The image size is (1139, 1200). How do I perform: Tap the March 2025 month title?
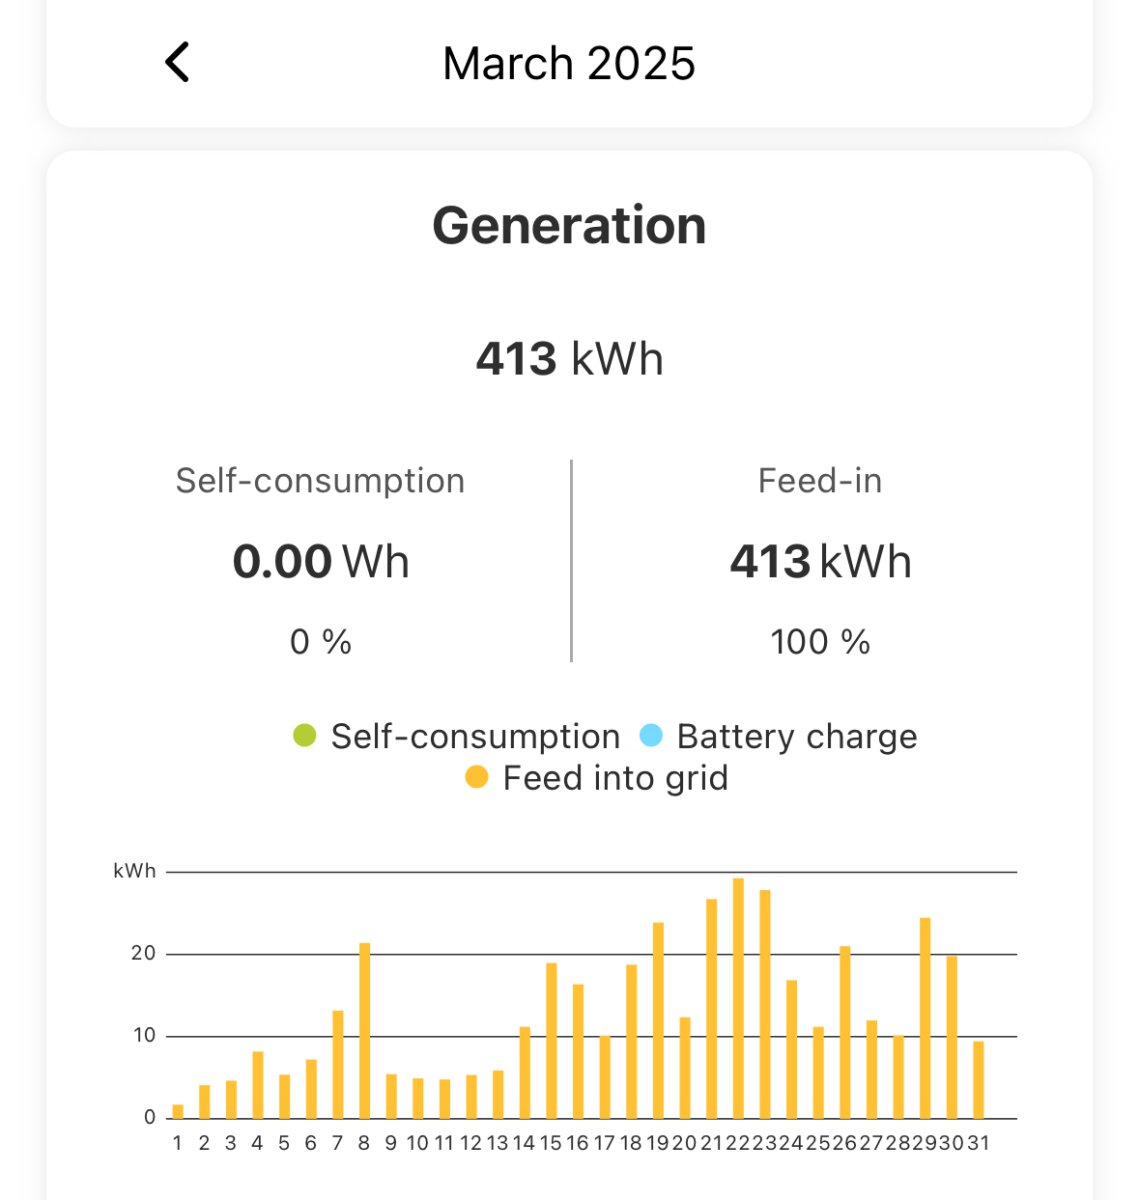coord(568,64)
